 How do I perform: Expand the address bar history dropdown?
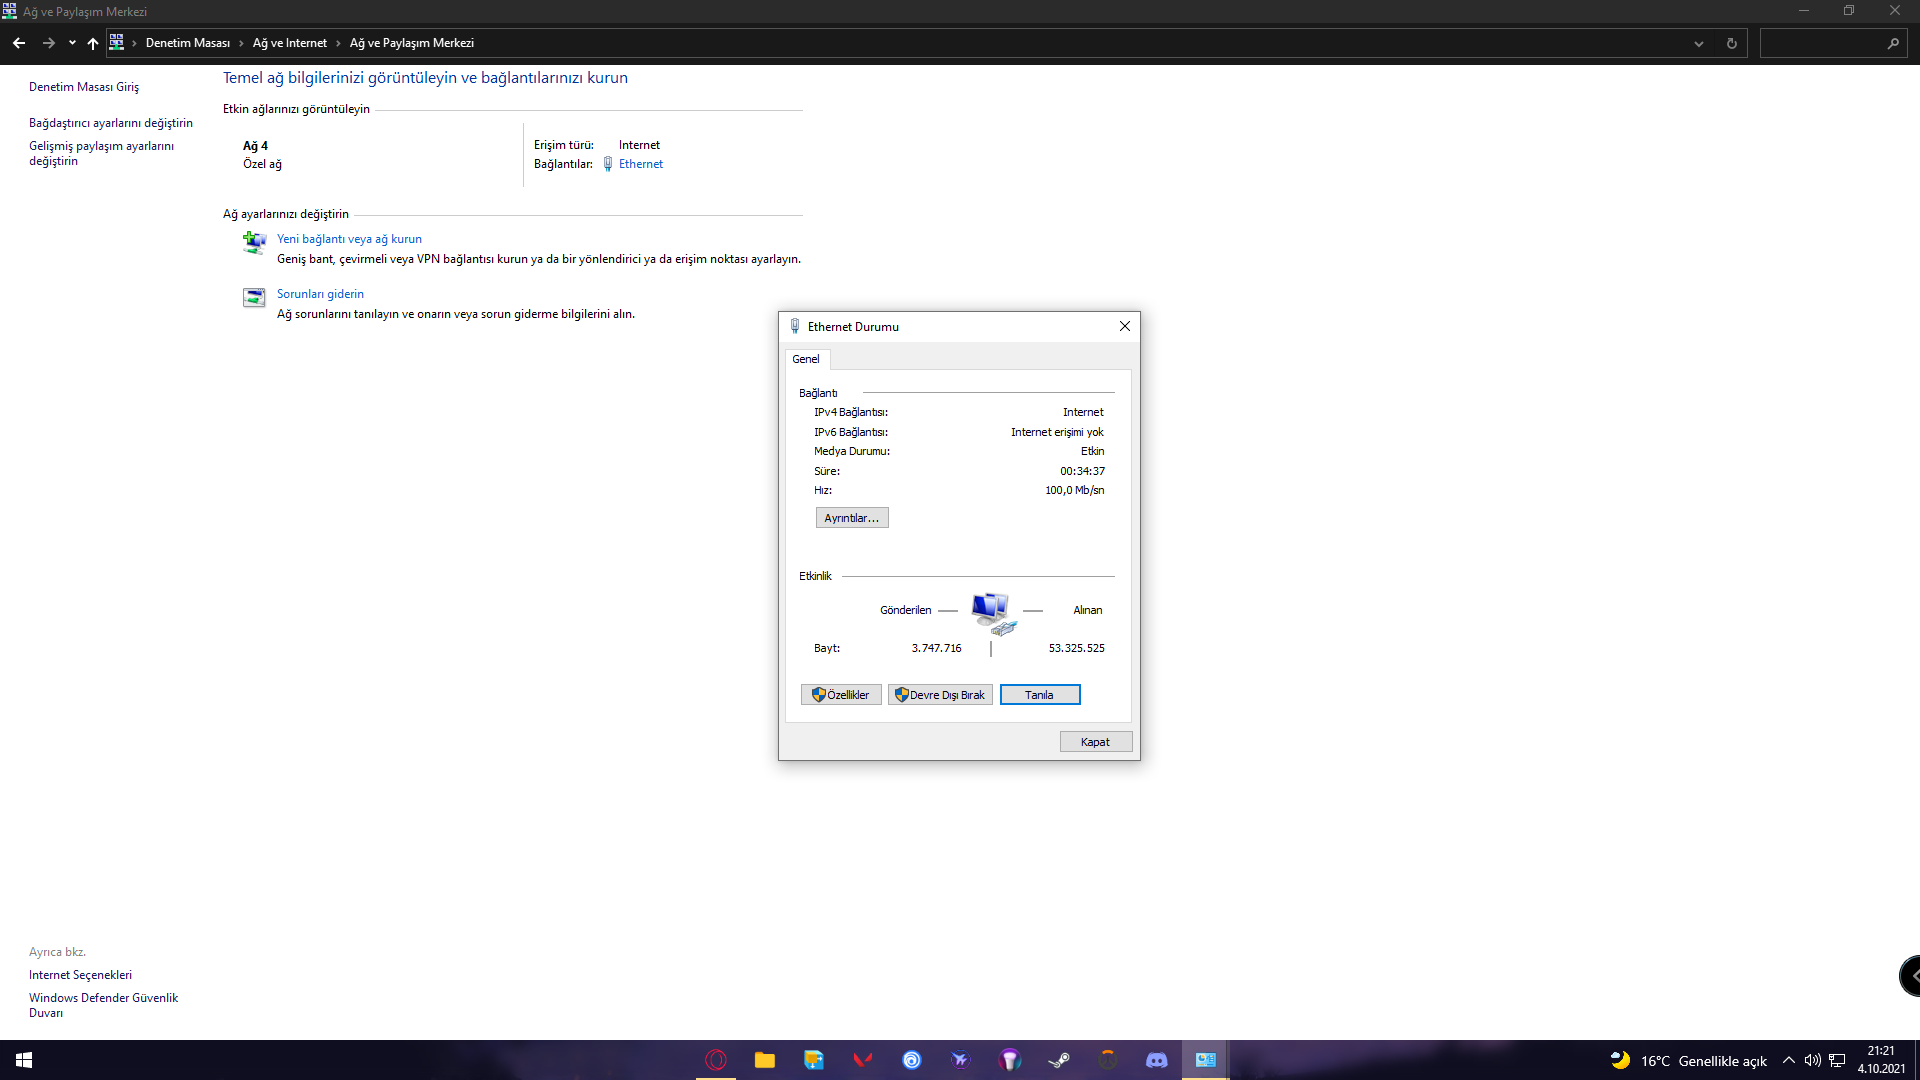1698,43
